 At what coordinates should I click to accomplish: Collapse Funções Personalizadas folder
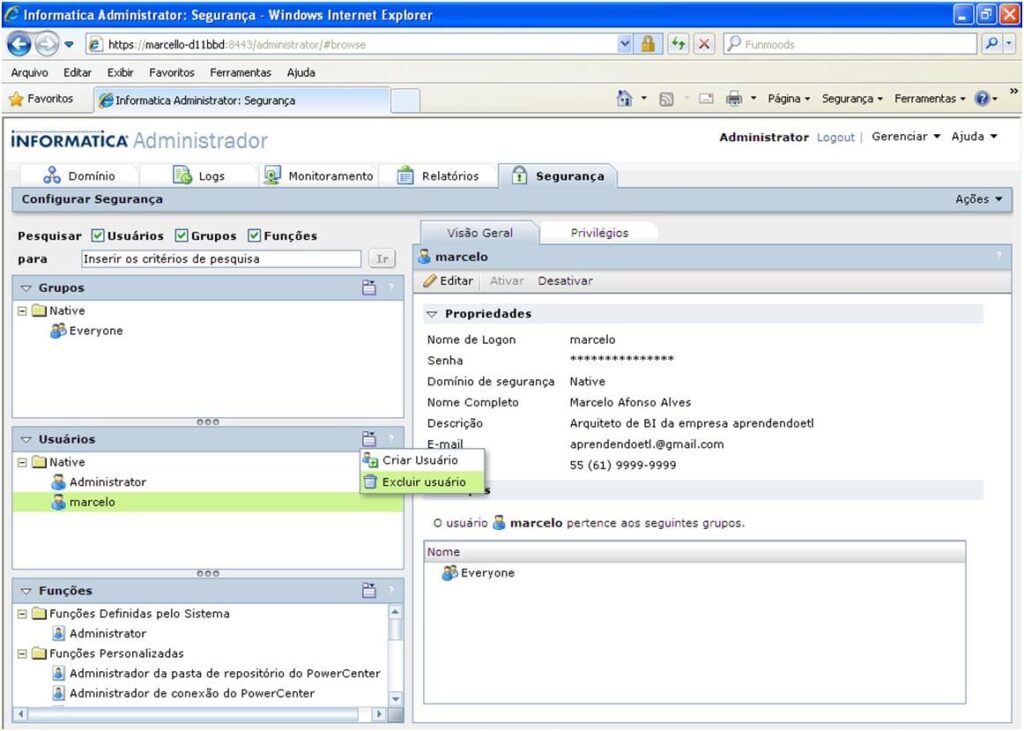click(x=22, y=654)
